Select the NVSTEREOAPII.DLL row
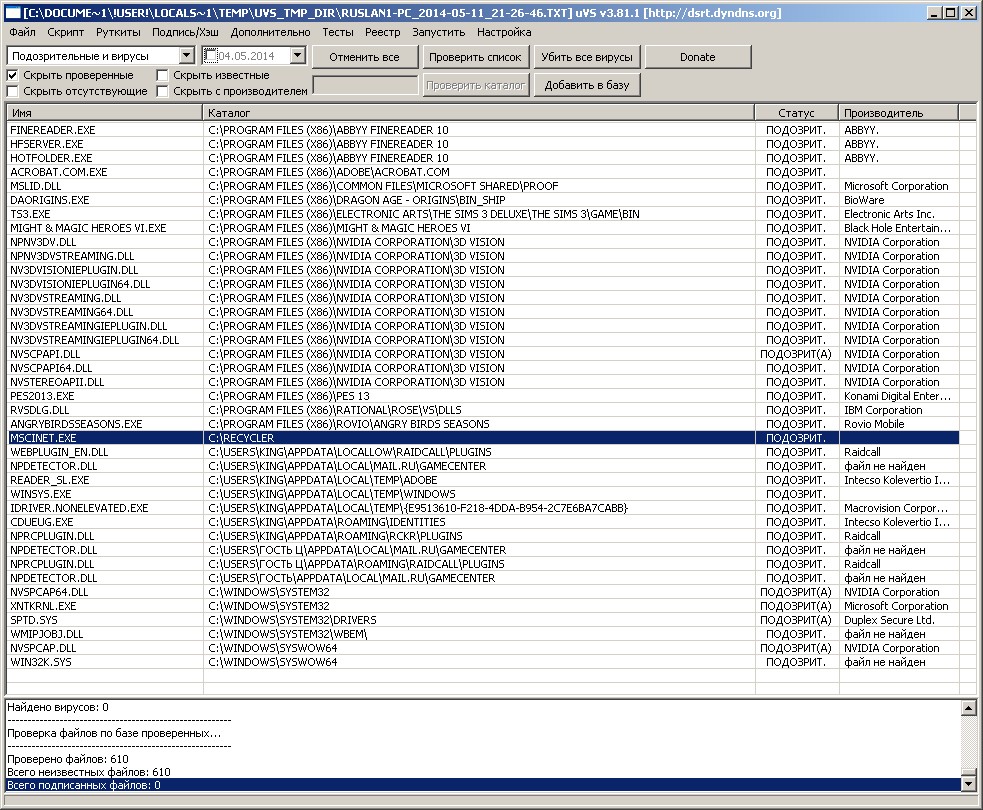Screen dimensions: 983x810 click(x=483, y=382)
